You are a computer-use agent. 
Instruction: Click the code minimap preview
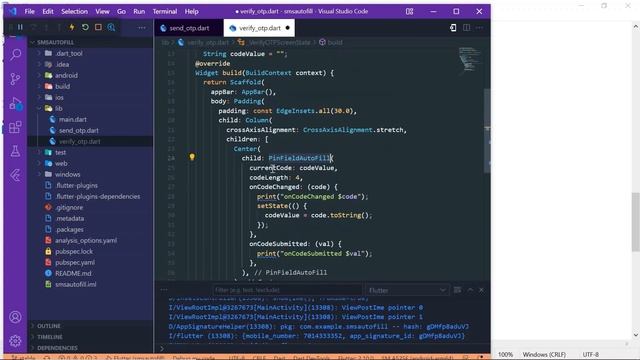[469, 59]
